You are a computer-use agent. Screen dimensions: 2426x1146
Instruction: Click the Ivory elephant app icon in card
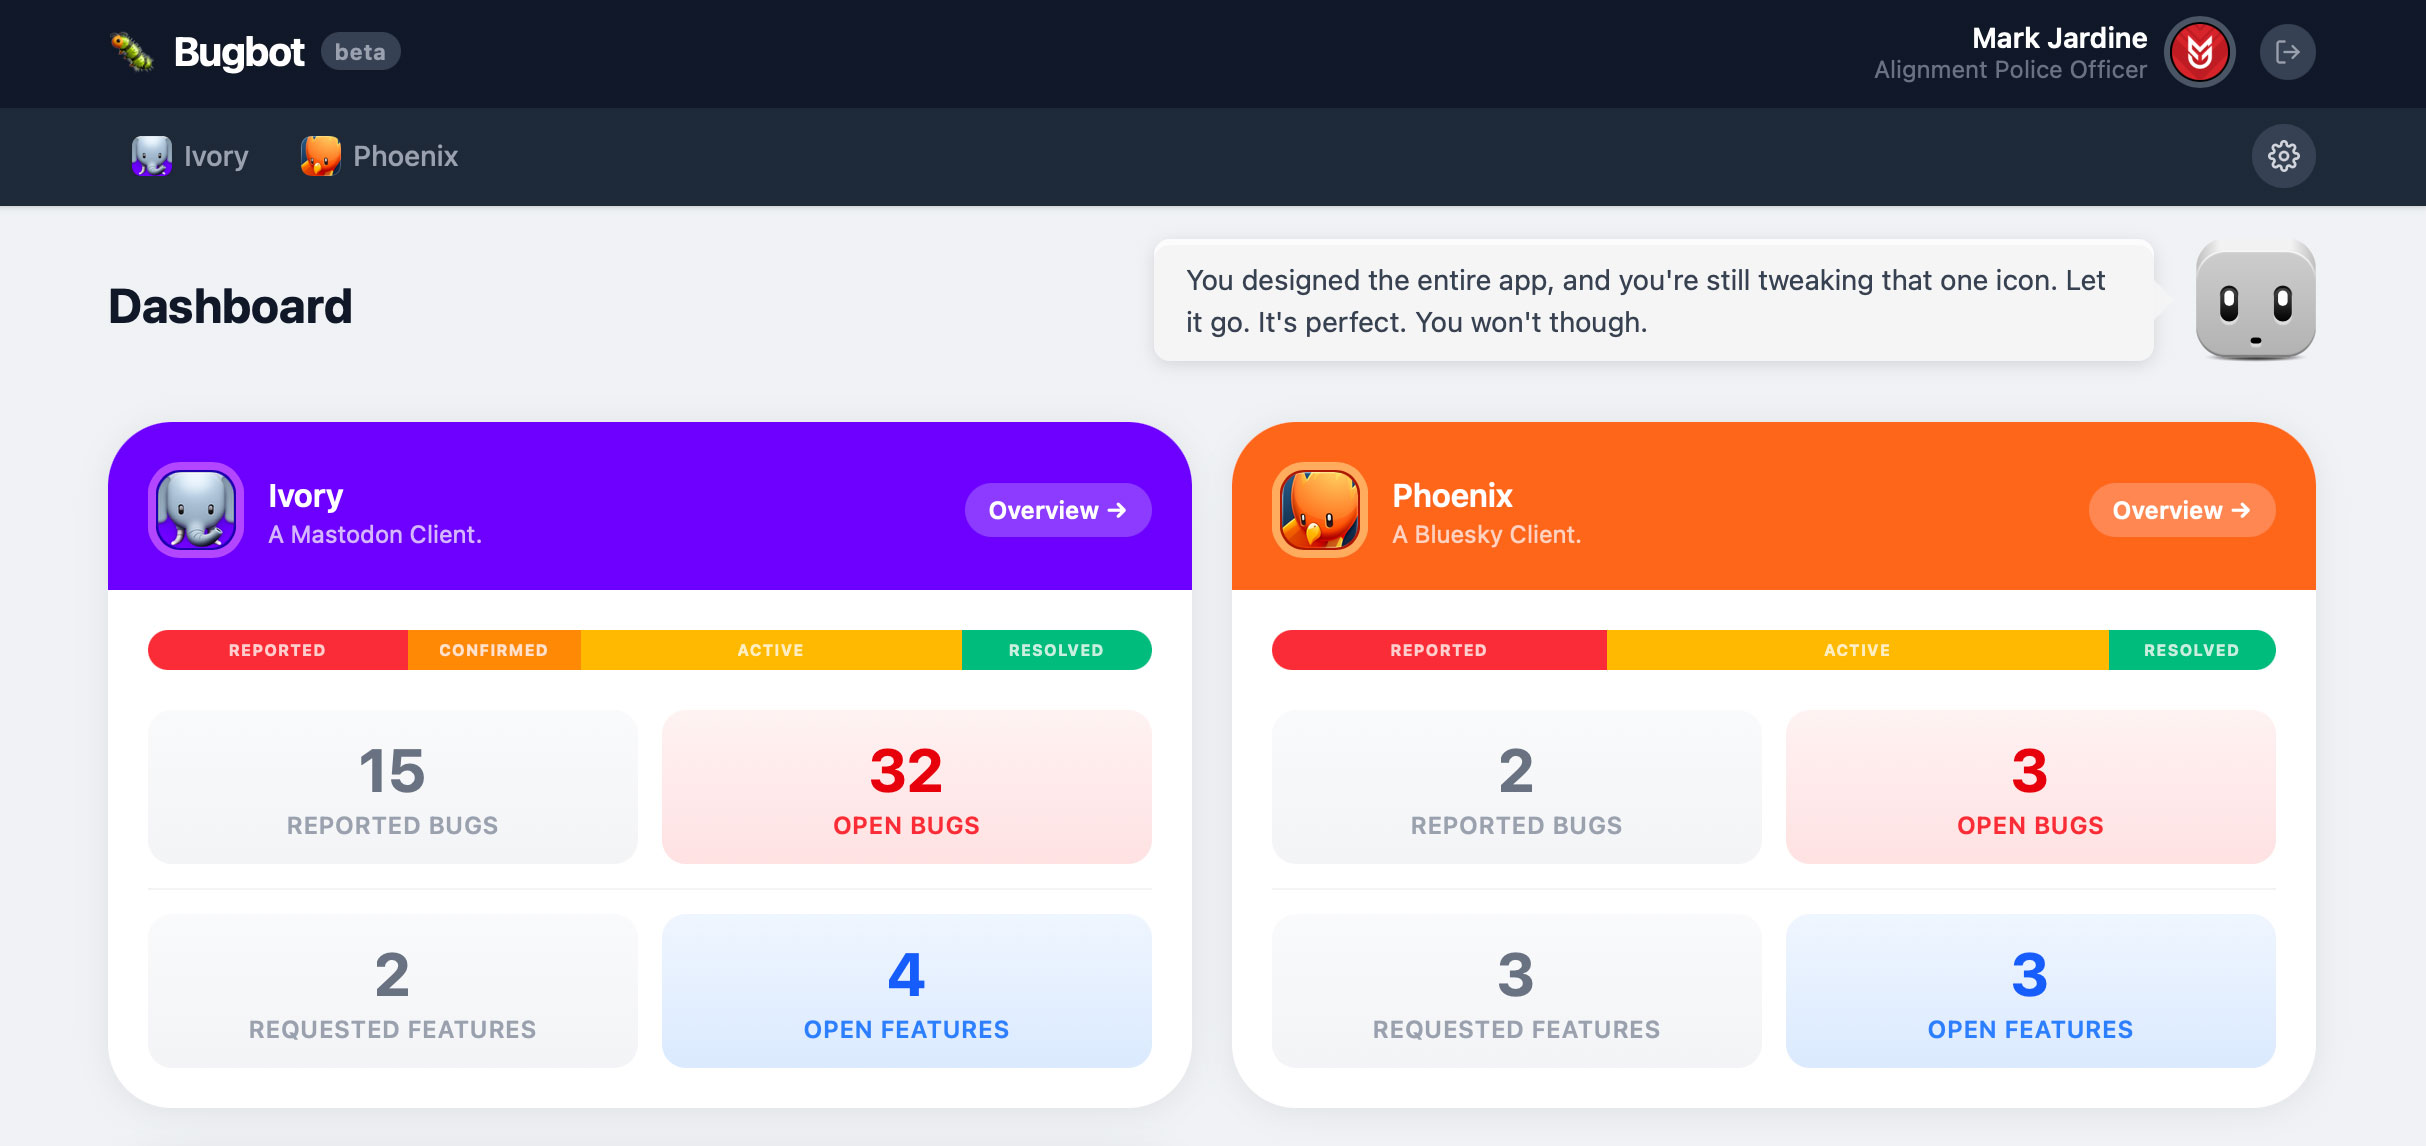coord(196,510)
